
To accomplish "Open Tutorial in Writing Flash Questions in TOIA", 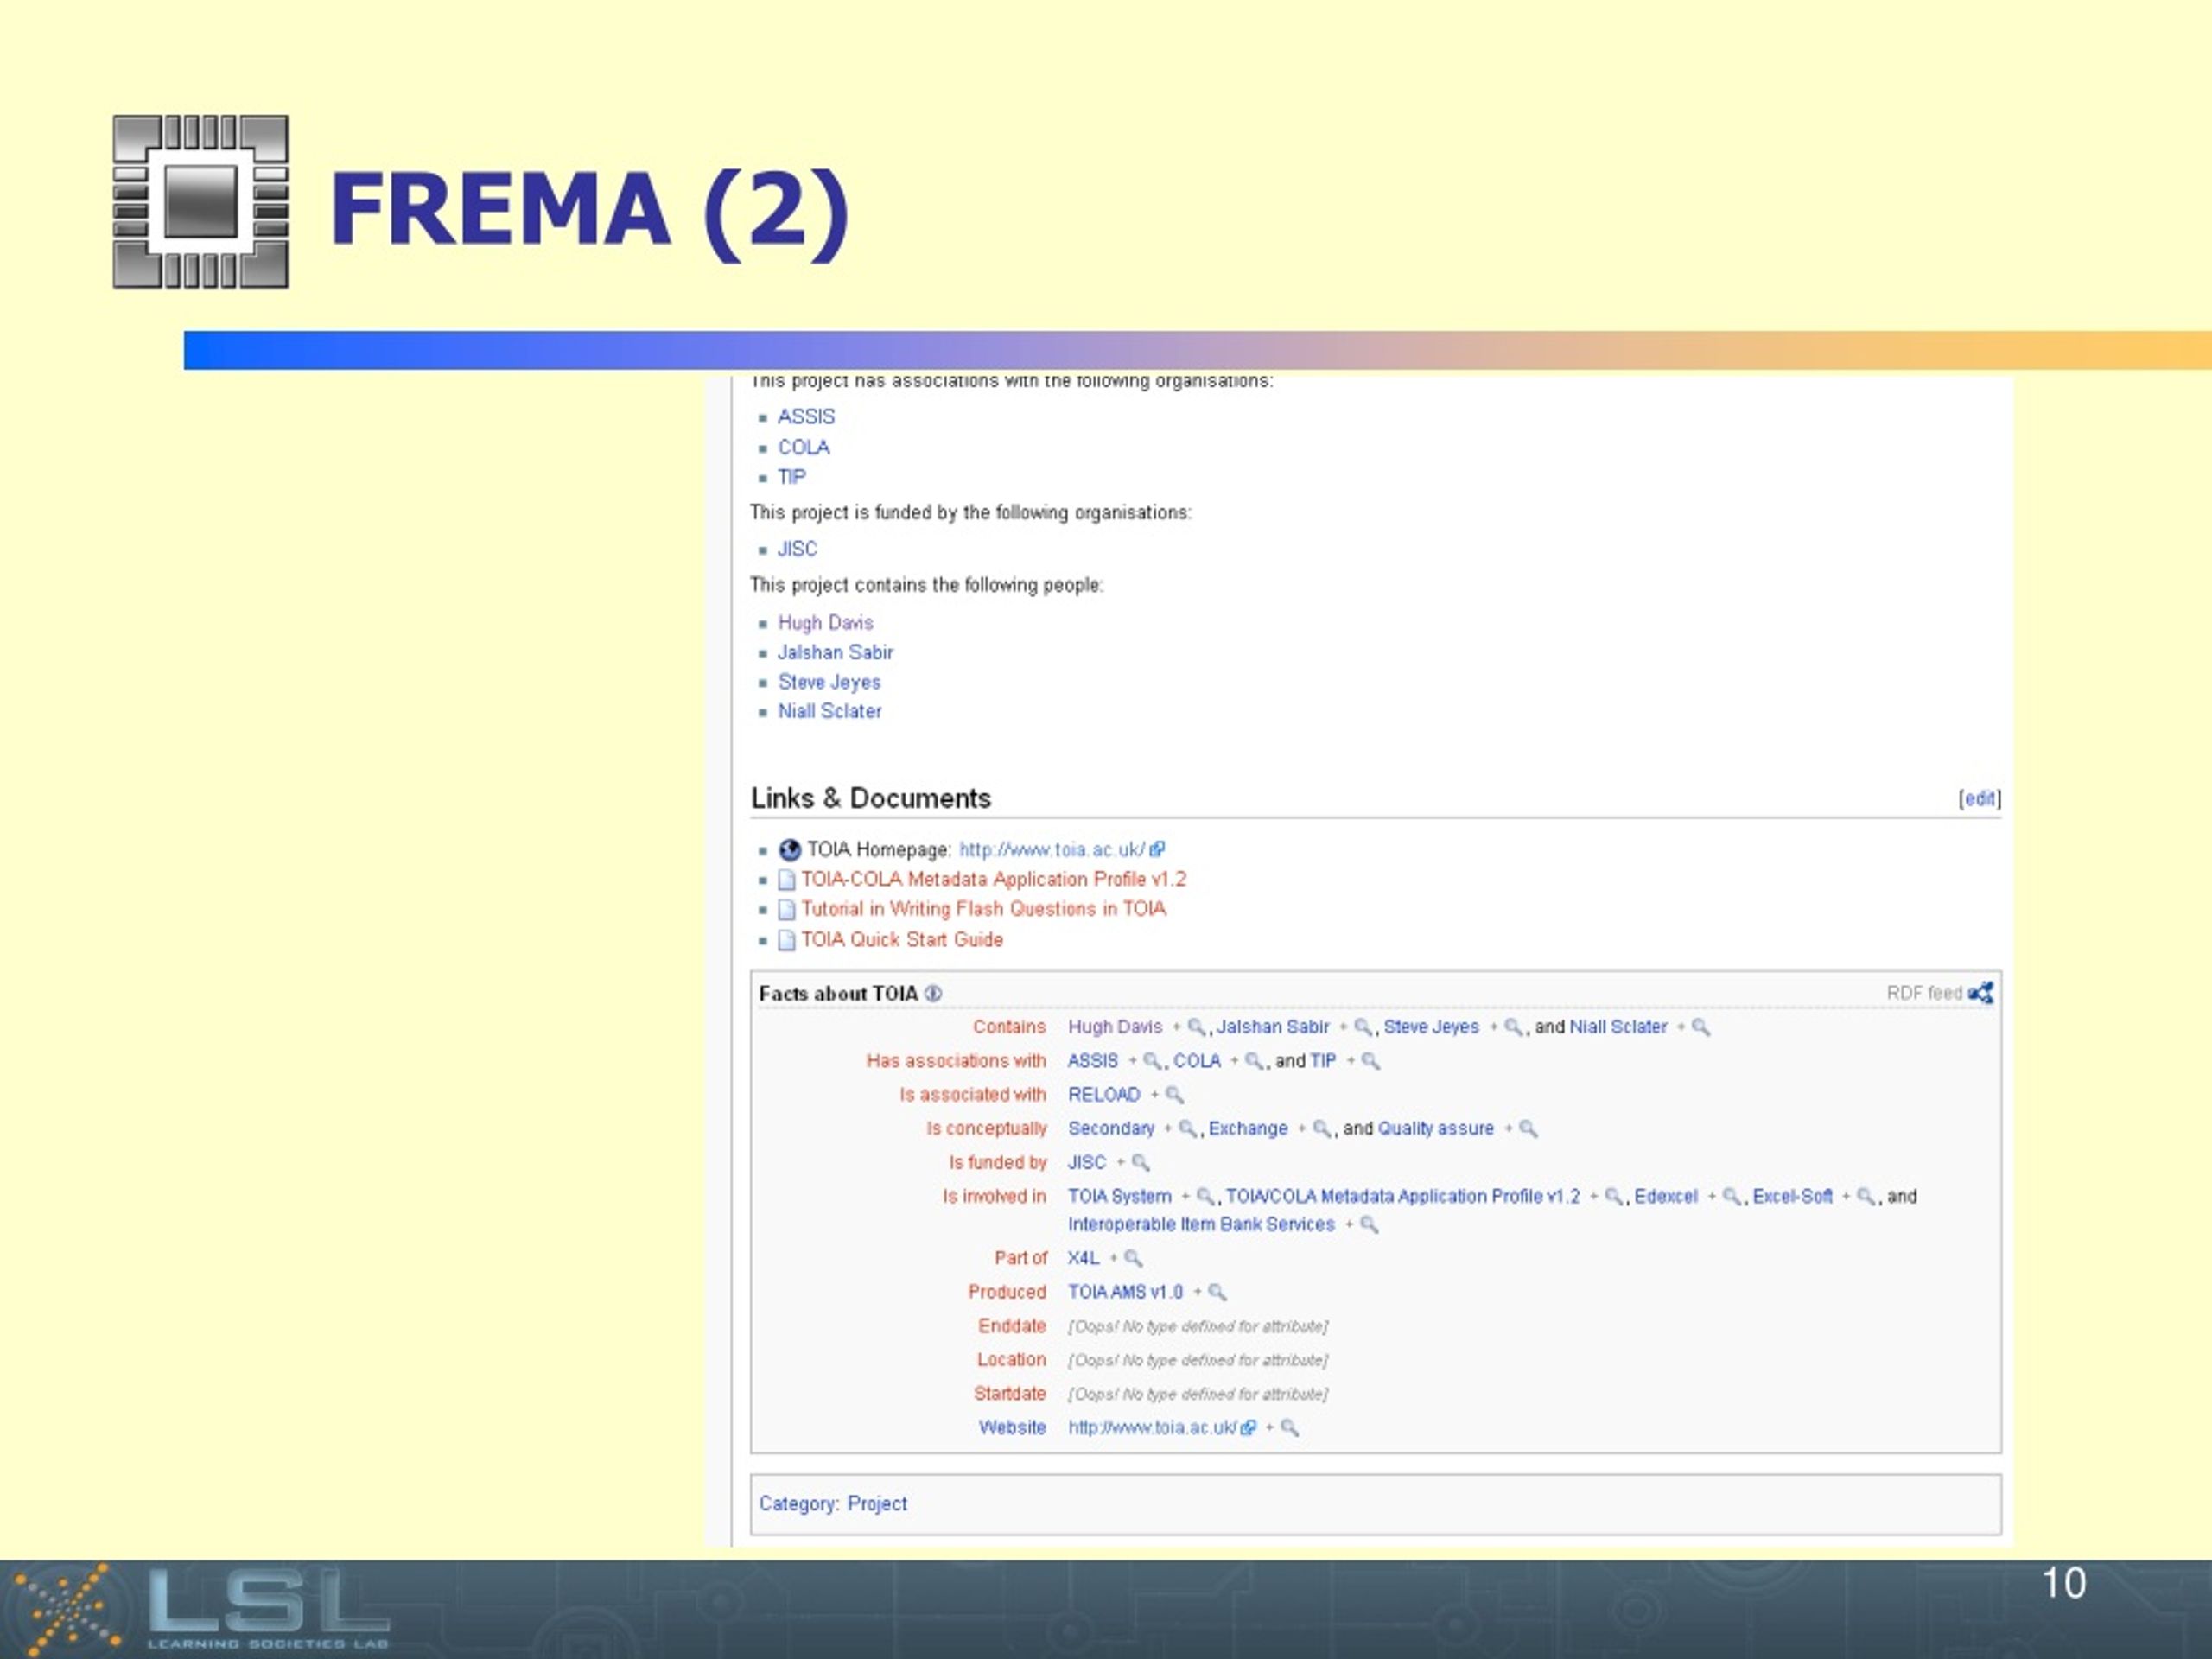I will pos(983,909).
